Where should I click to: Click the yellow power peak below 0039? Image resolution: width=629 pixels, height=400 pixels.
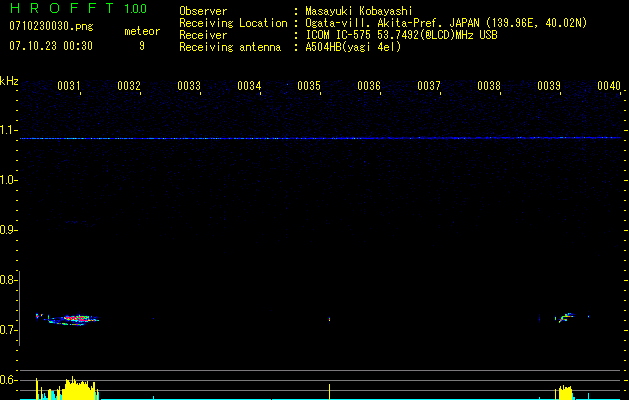point(565,392)
